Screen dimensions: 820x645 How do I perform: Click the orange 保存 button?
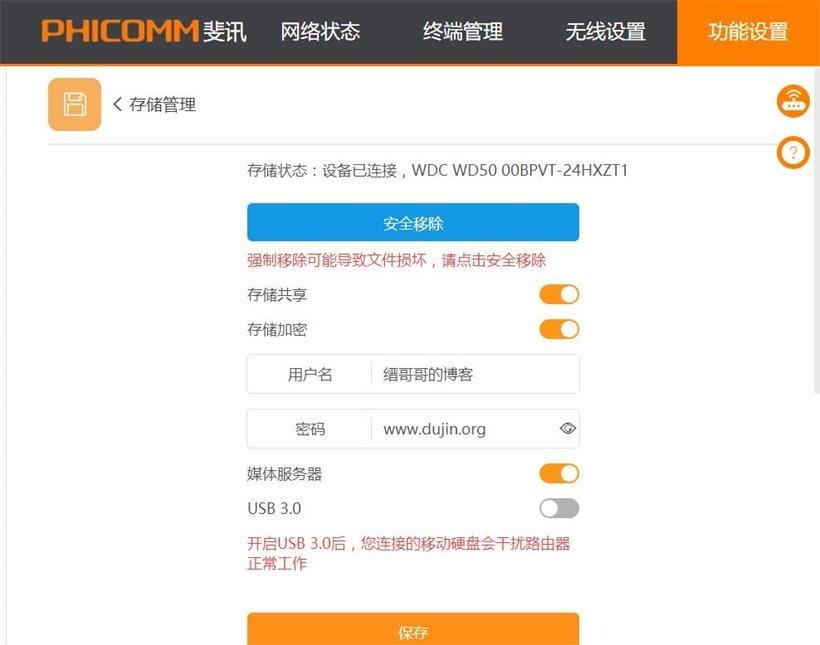point(413,629)
